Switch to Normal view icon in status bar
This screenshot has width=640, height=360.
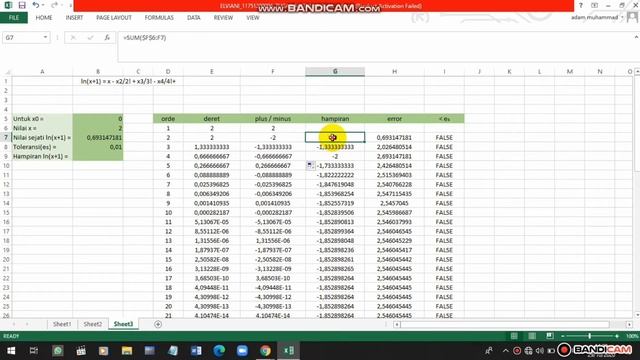[x=514, y=336]
